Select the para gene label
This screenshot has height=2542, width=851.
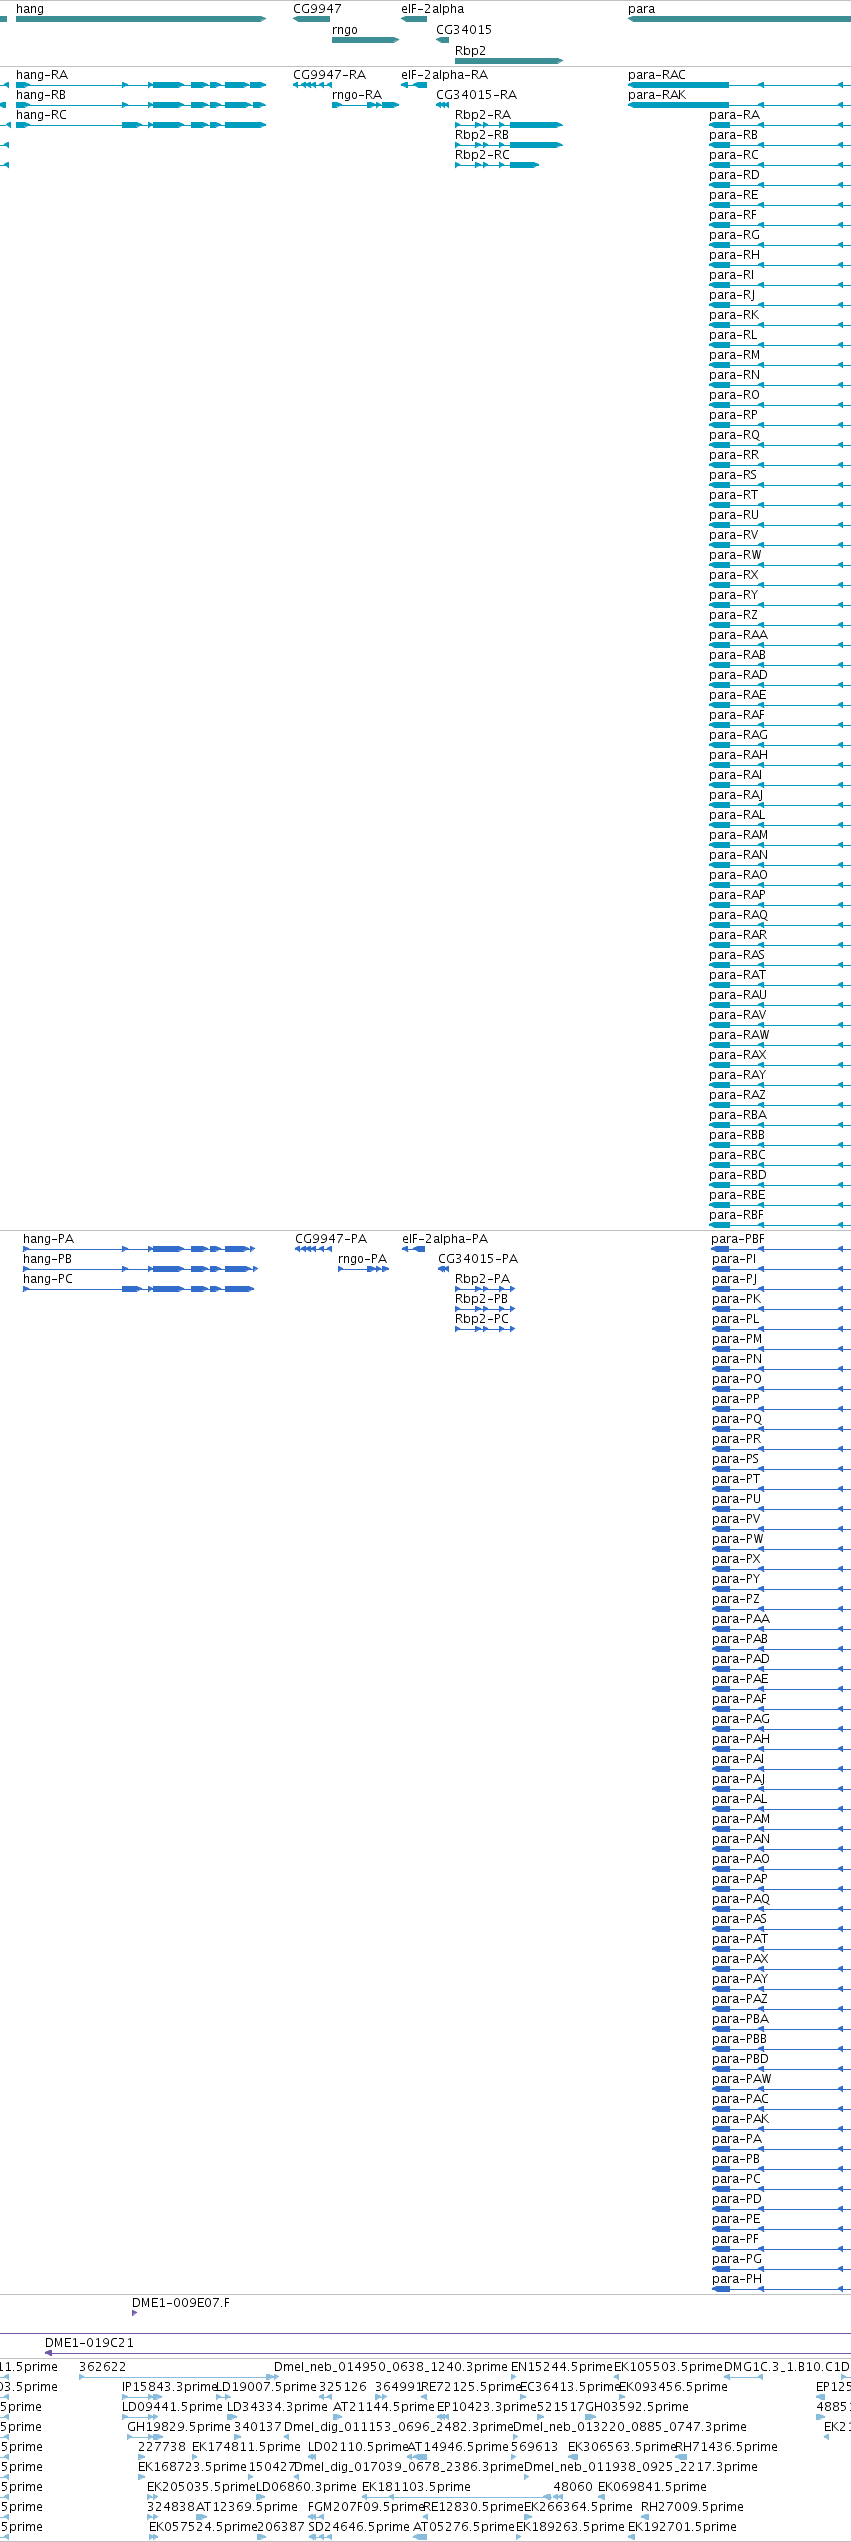[641, 9]
